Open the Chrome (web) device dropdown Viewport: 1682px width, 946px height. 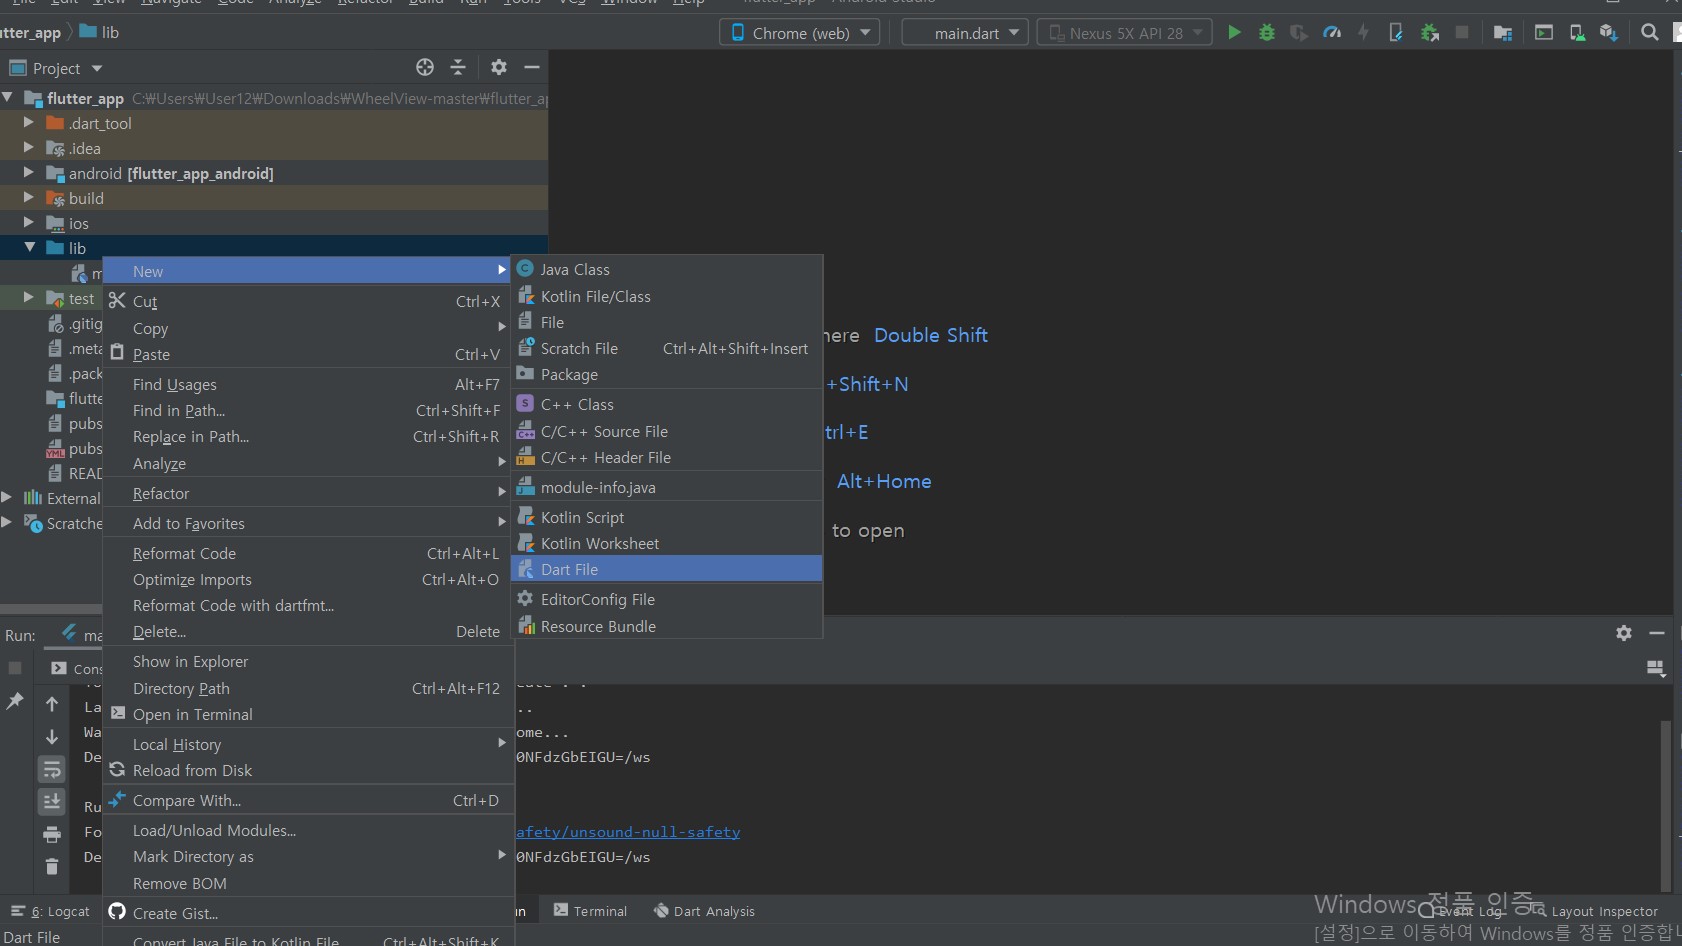point(800,33)
